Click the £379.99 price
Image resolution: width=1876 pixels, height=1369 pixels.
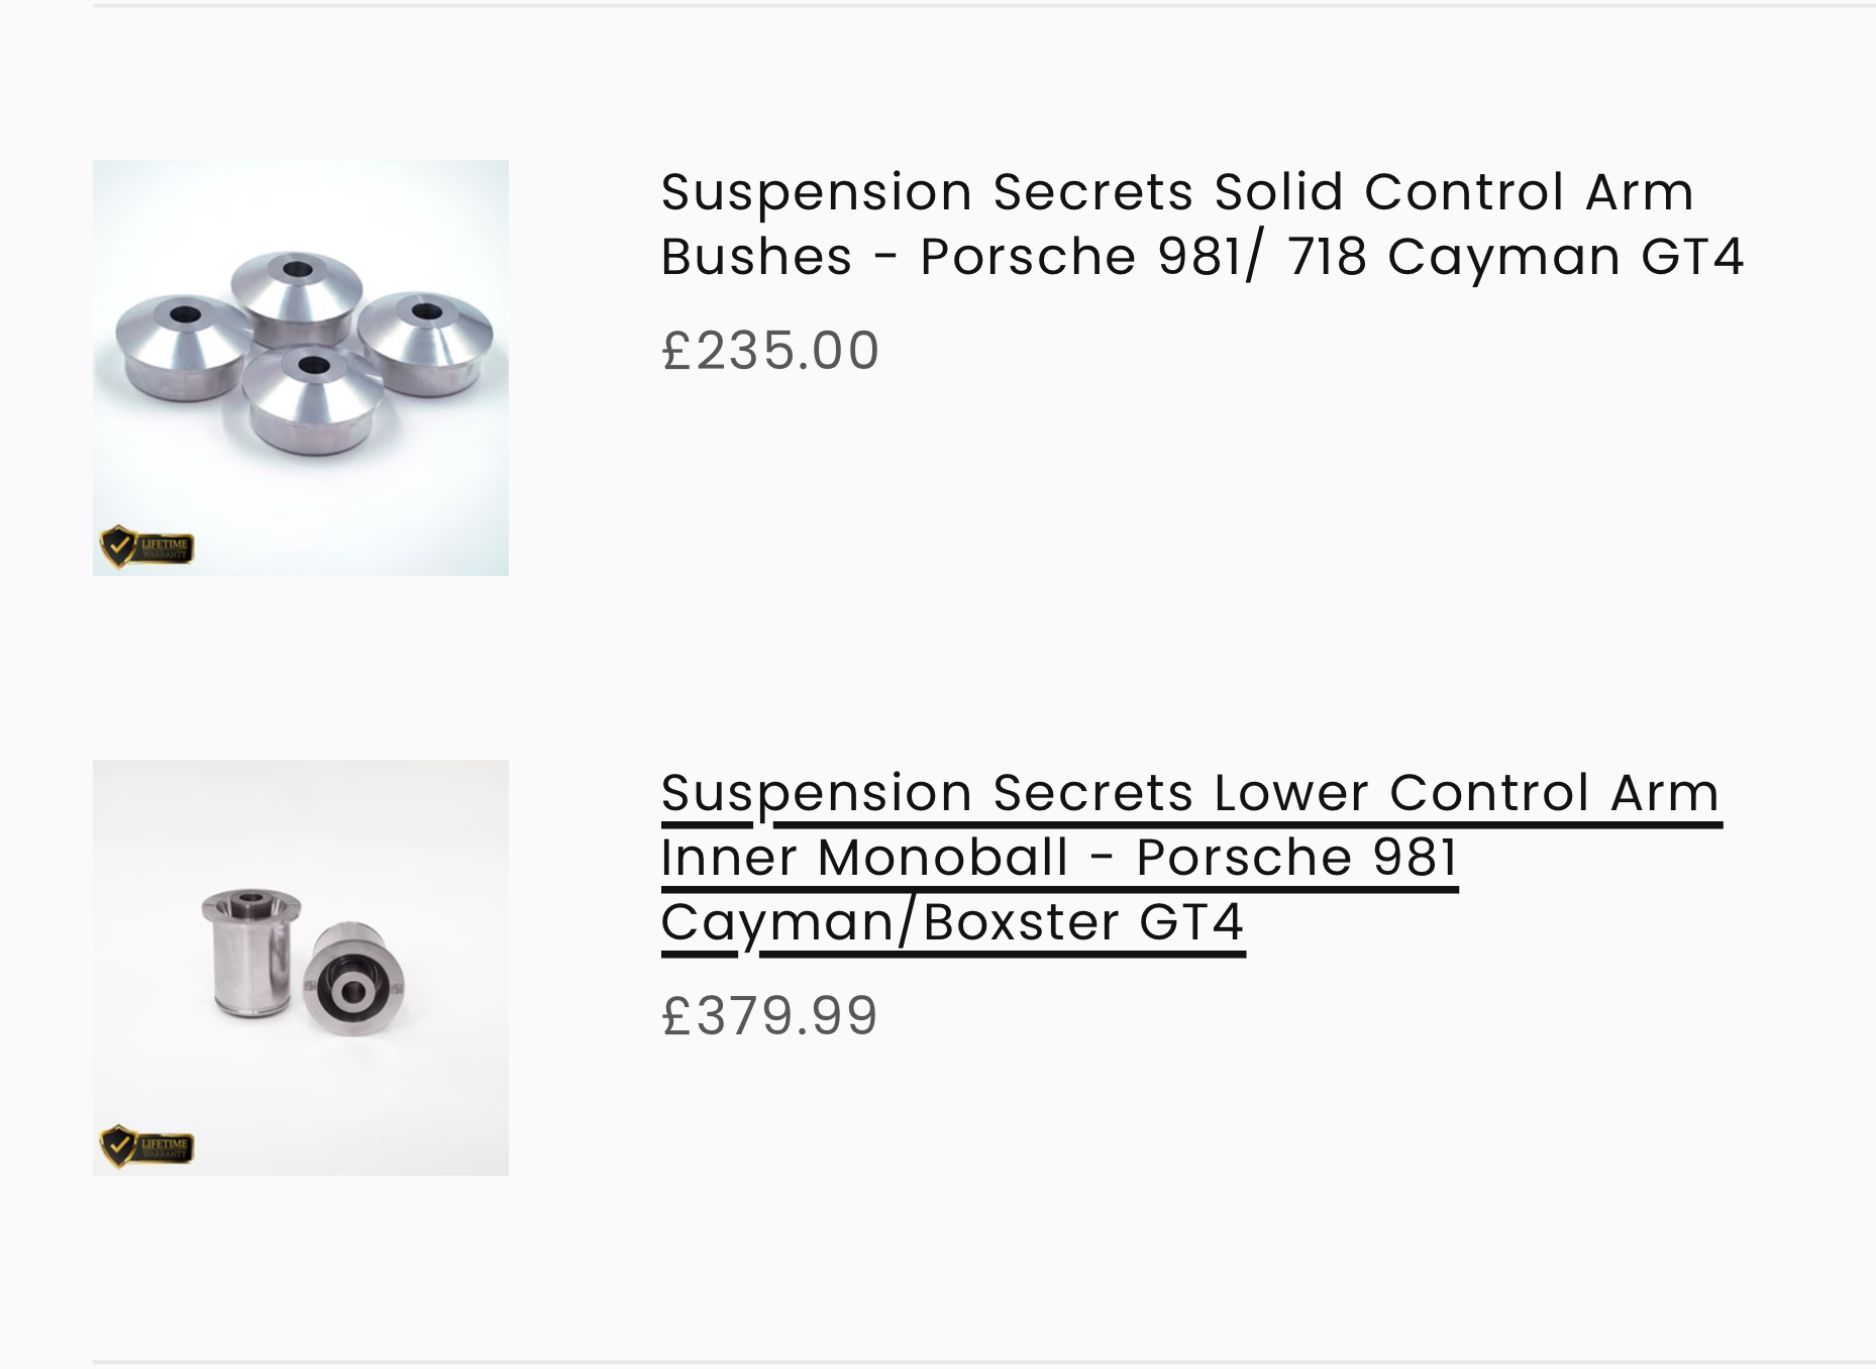(x=770, y=1016)
